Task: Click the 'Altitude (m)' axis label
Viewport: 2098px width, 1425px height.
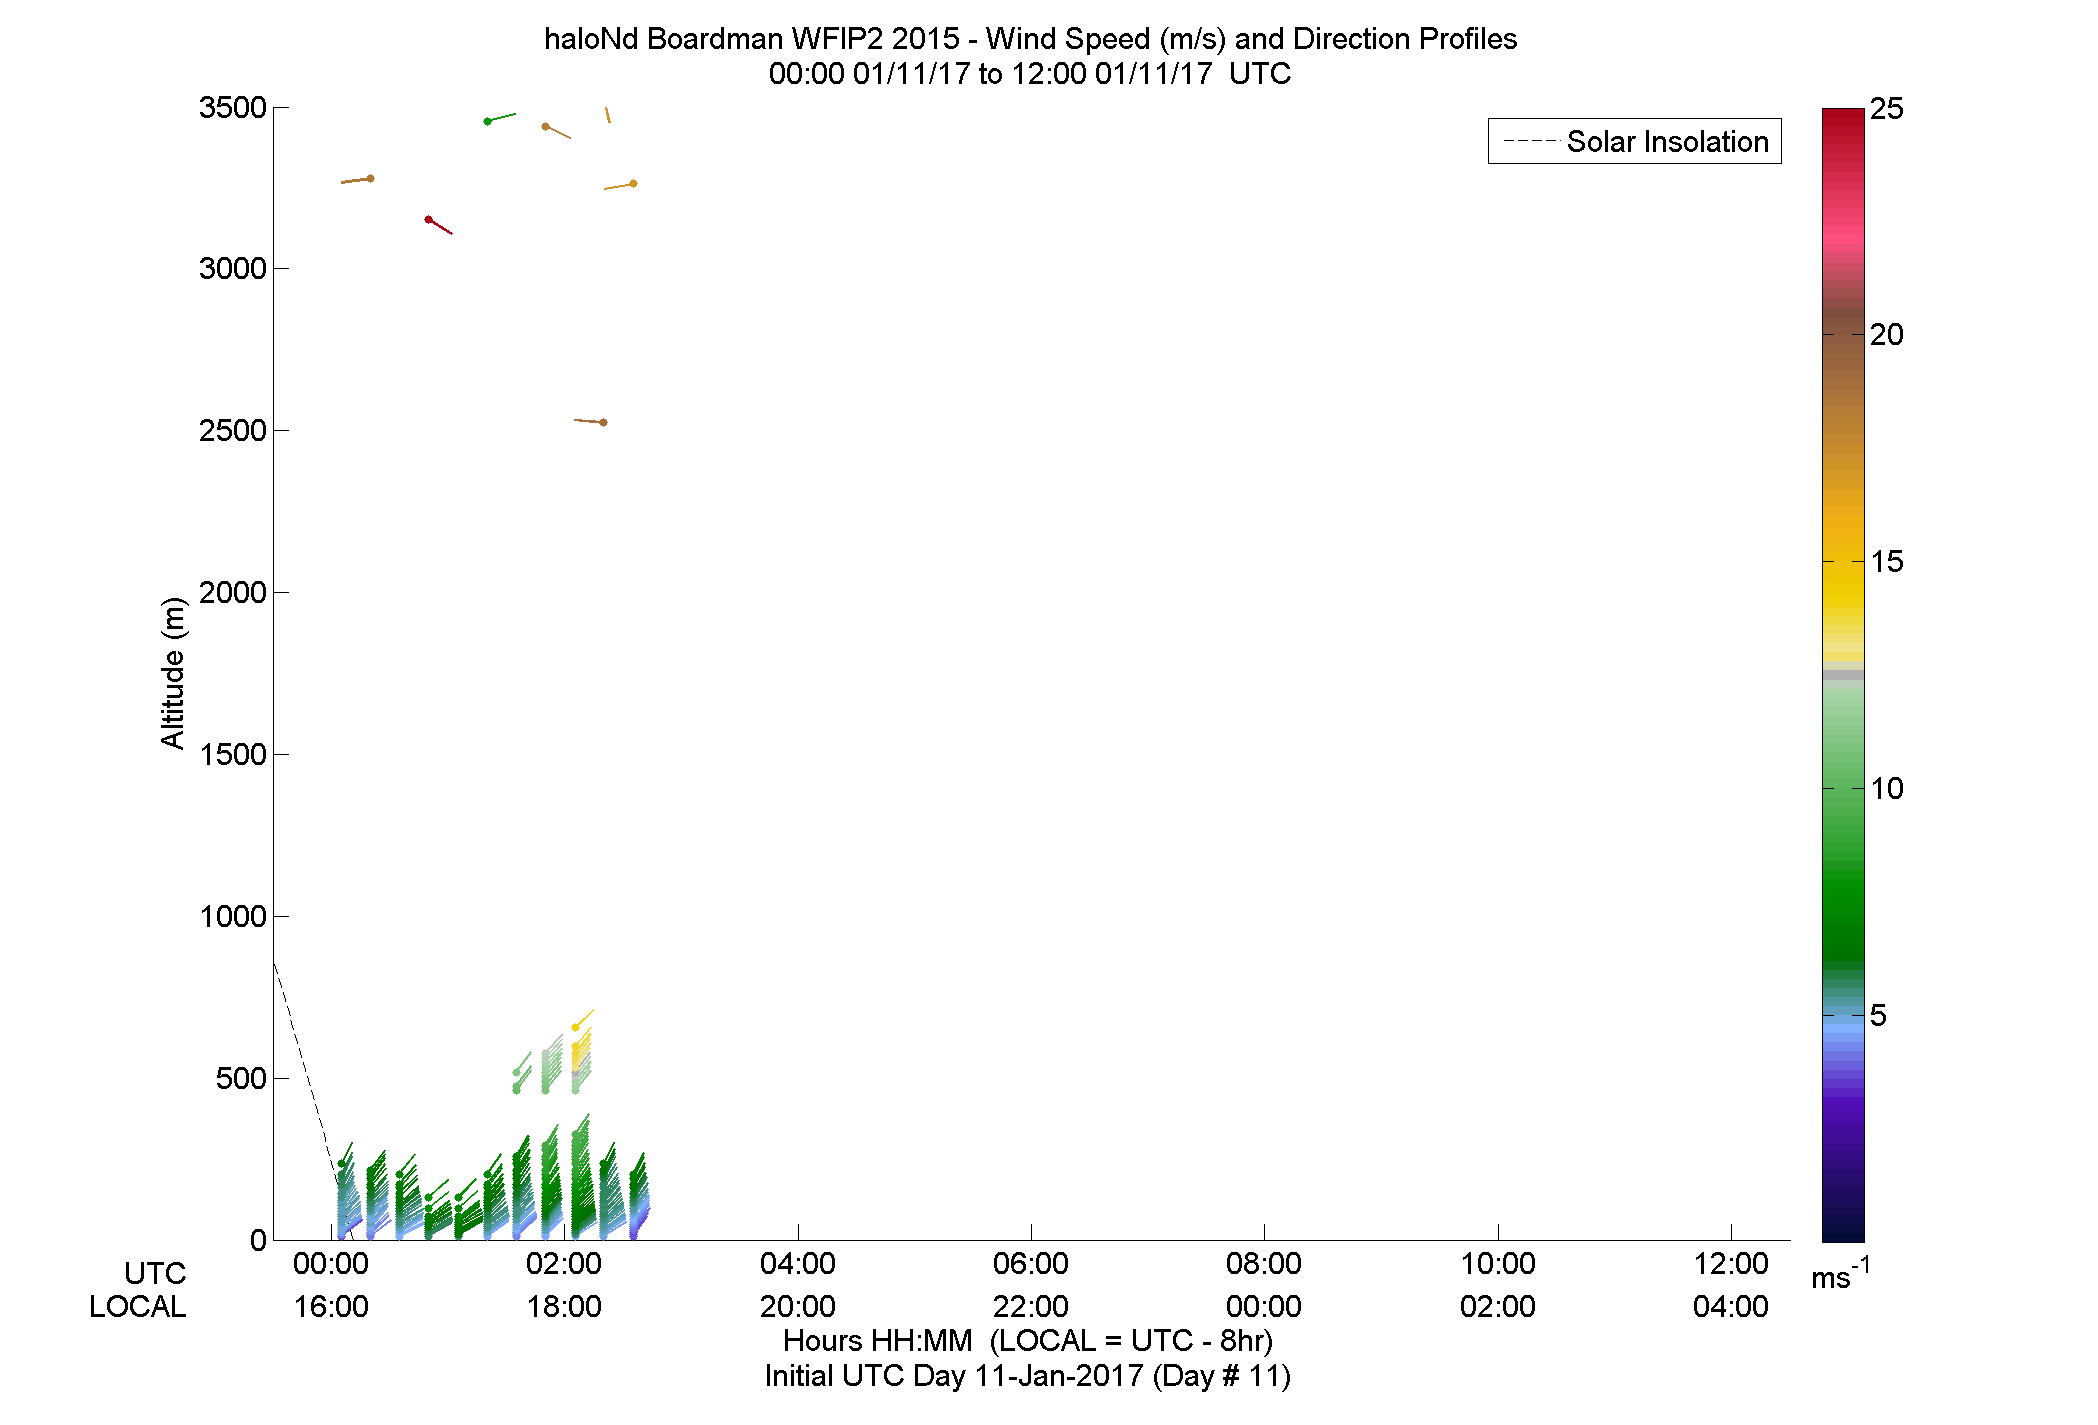Action: click(173, 672)
